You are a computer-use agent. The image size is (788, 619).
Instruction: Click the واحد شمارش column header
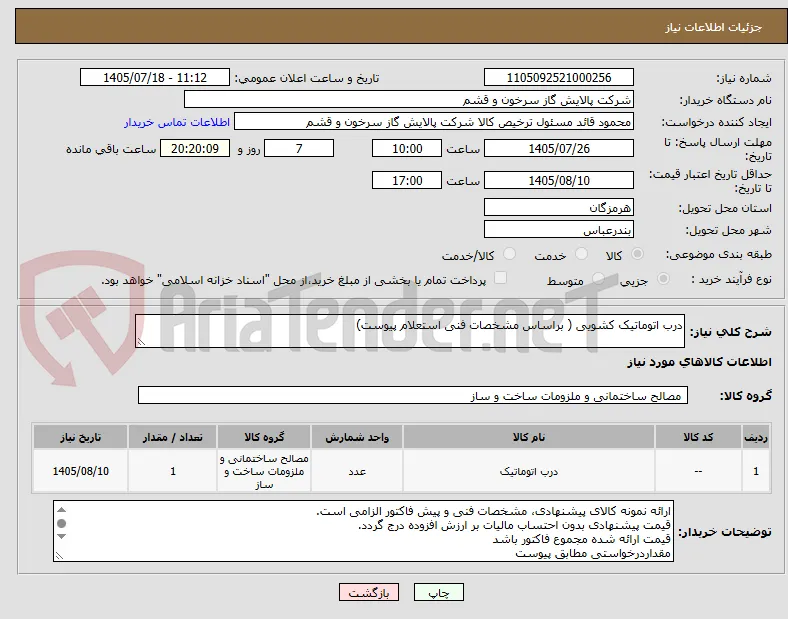pyautogui.click(x=357, y=437)
